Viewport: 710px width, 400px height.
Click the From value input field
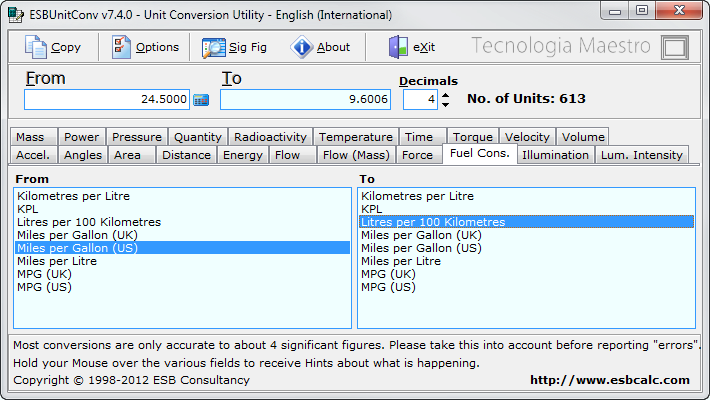point(107,99)
